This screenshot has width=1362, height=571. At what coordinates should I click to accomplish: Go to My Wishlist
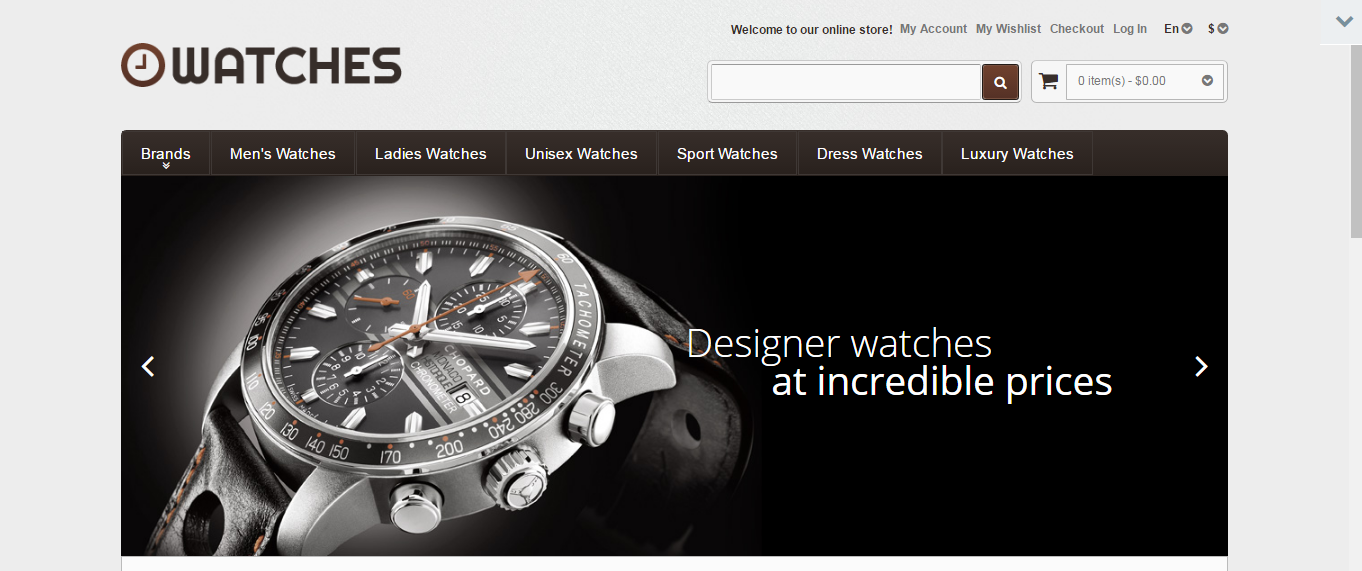pyautogui.click(x=1008, y=29)
